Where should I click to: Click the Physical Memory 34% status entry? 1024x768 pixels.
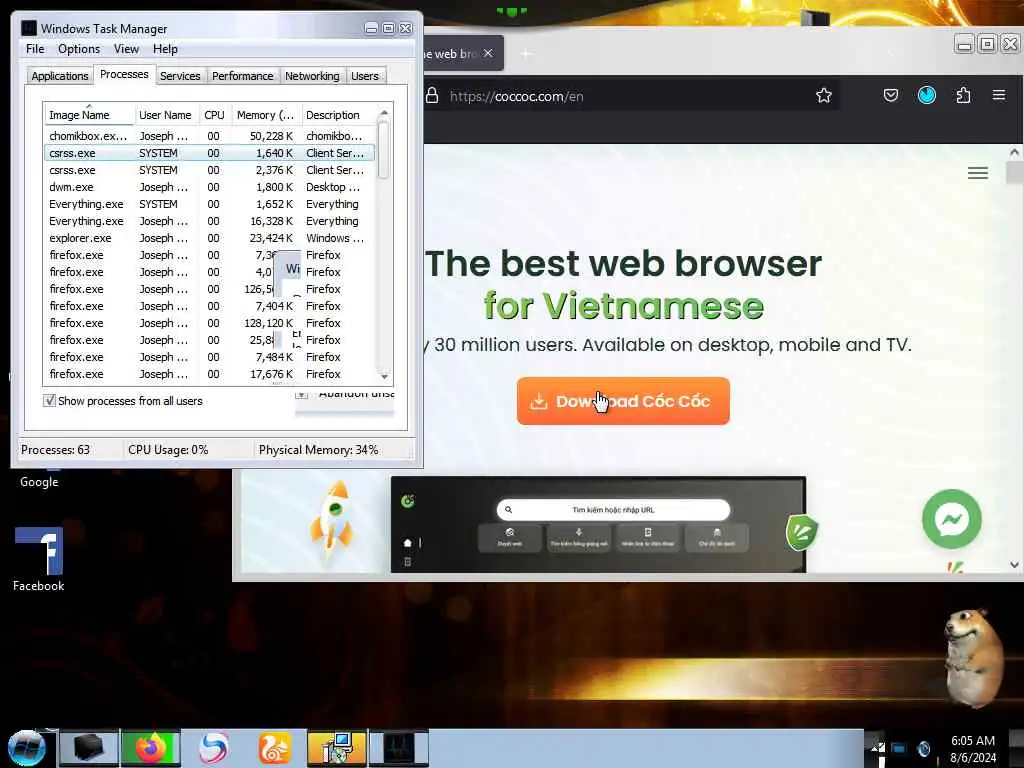tap(318, 450)
